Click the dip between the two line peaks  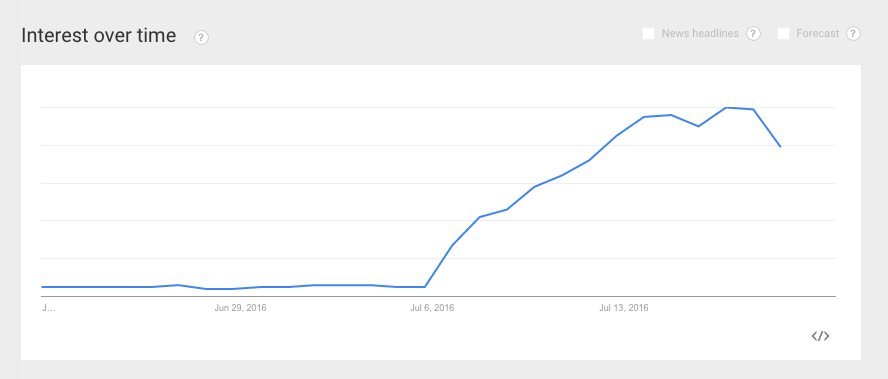pos(698,126)
